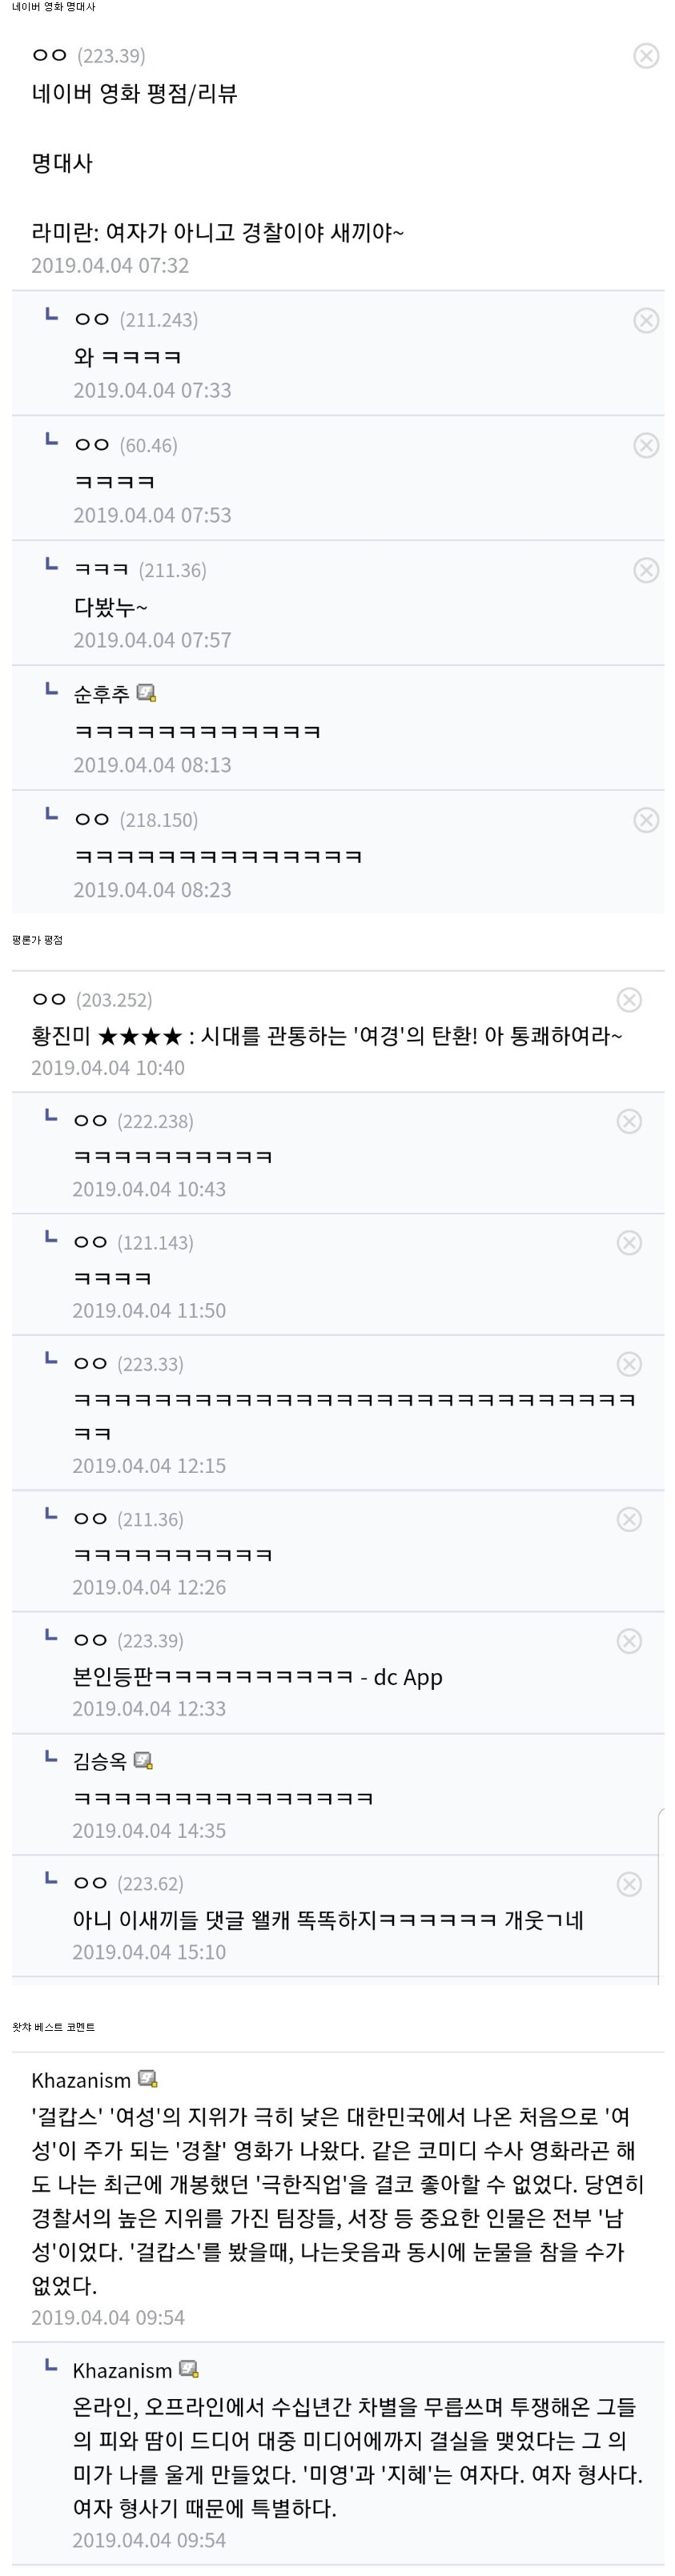Click the Khazanism nickname on the 걸캅스 review

81,2080
